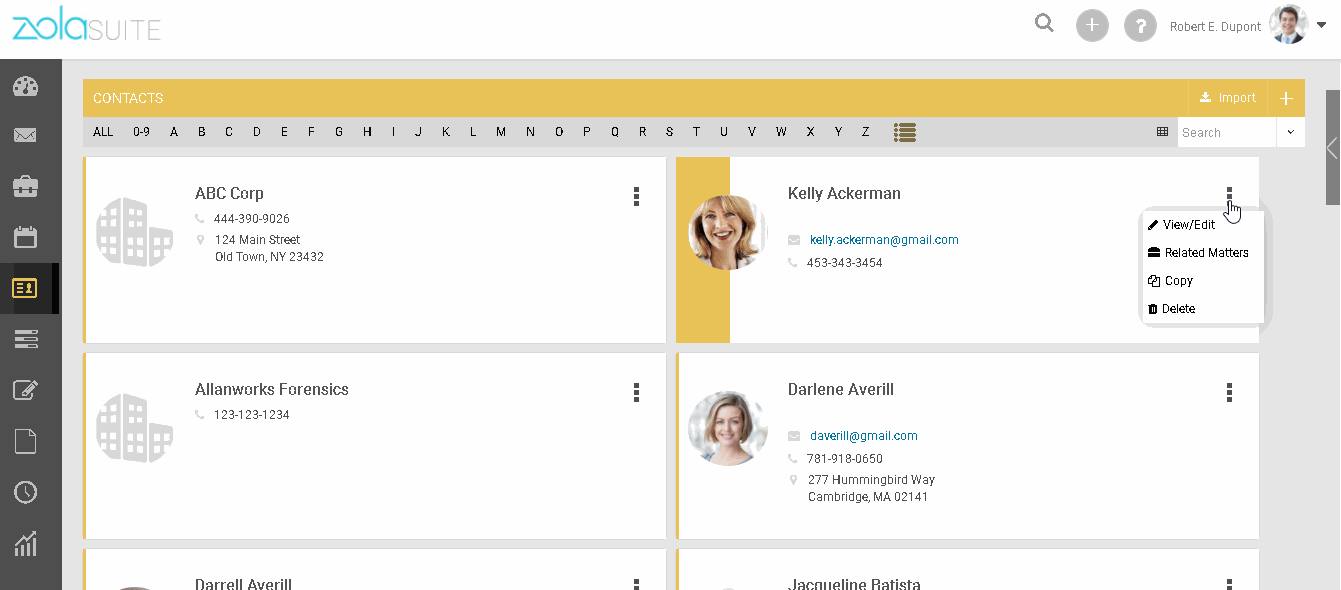Expand the user account dropdown arrow
The width and height of the screenshot is (1341, 590).
coord(1321,26)
